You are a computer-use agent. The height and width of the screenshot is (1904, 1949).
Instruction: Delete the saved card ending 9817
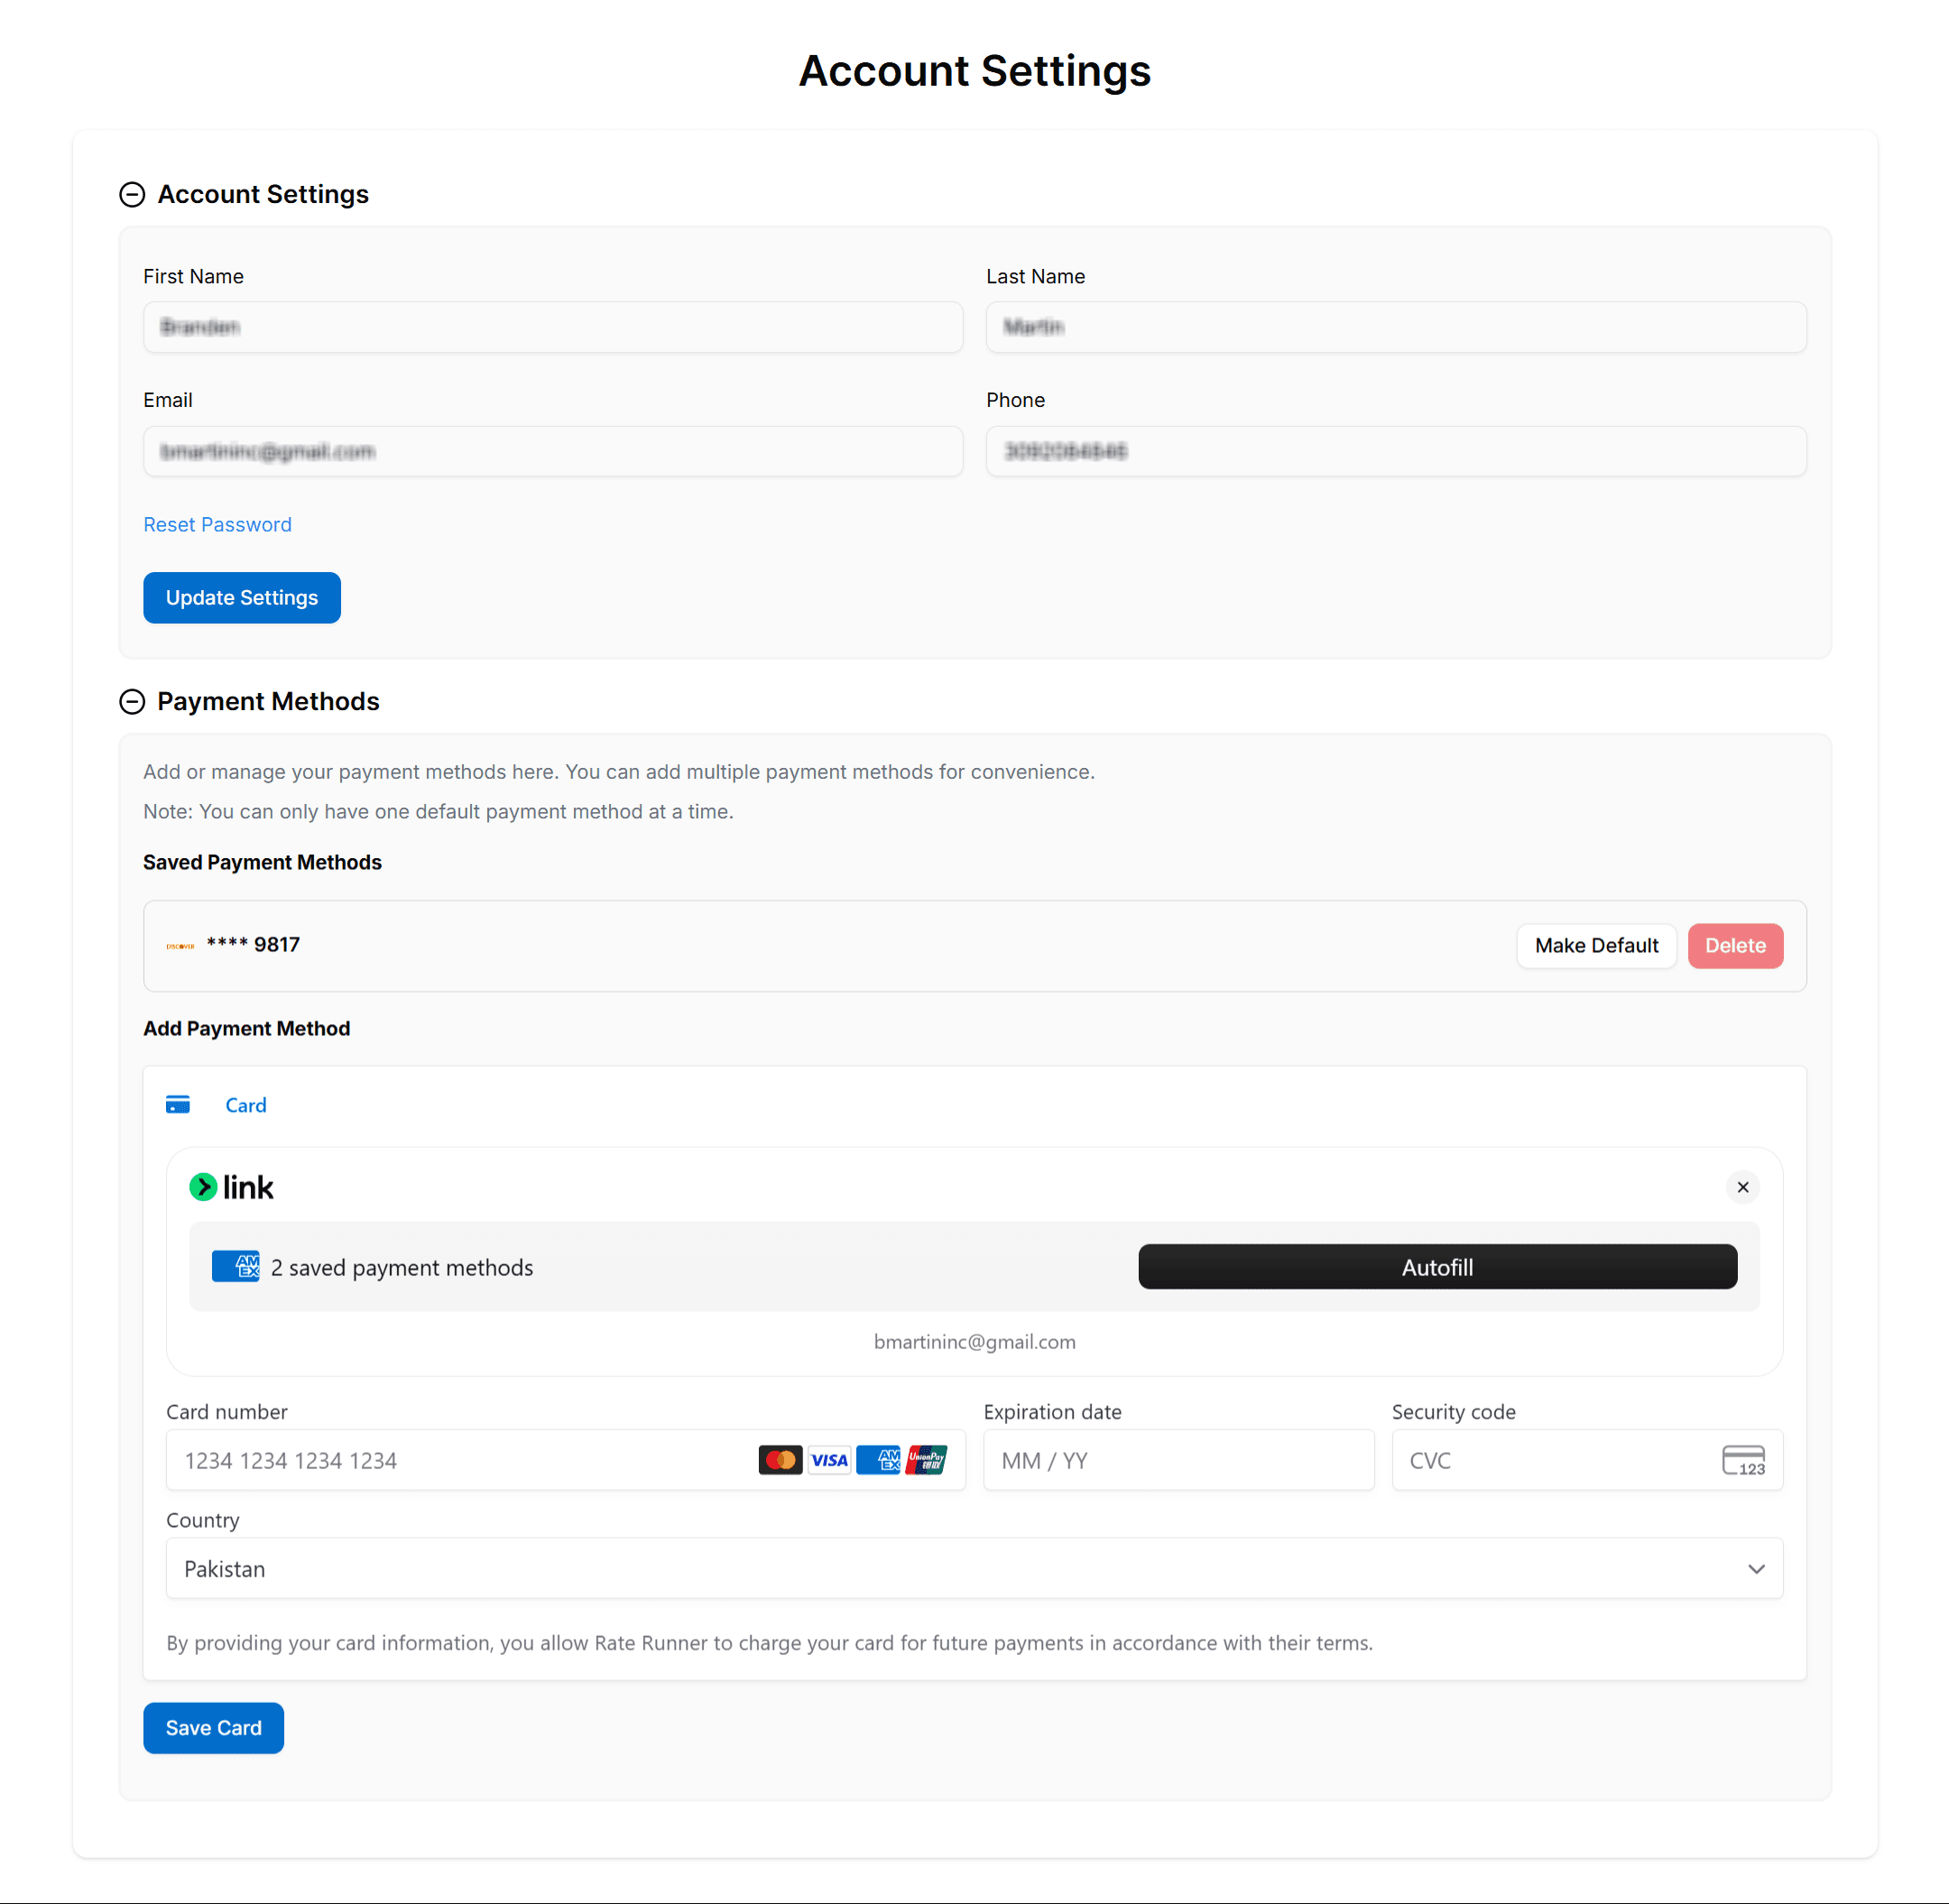(x=1735, y=946)
